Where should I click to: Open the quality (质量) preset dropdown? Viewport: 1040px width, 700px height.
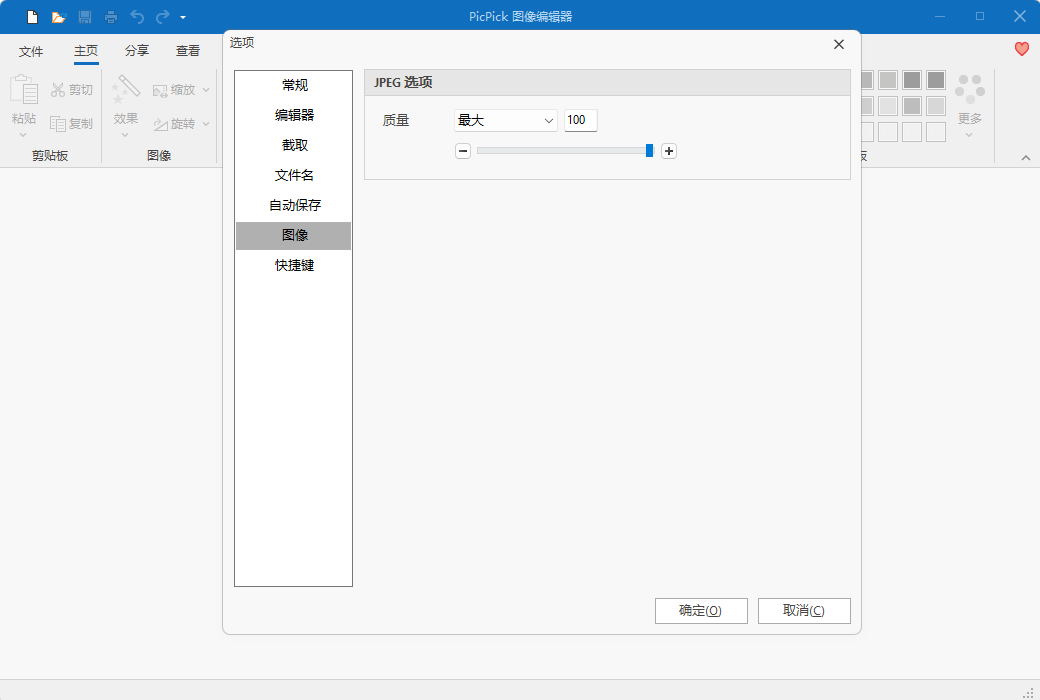505,120
